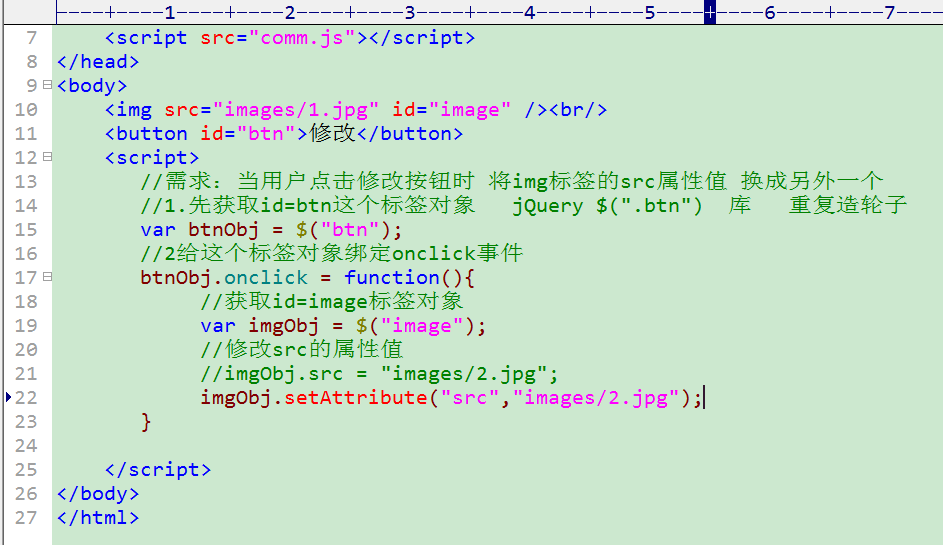Viewport: 943px width, 545px height.
Task: Click the opening <script> tag on line 12
Action: coord(152,158)
